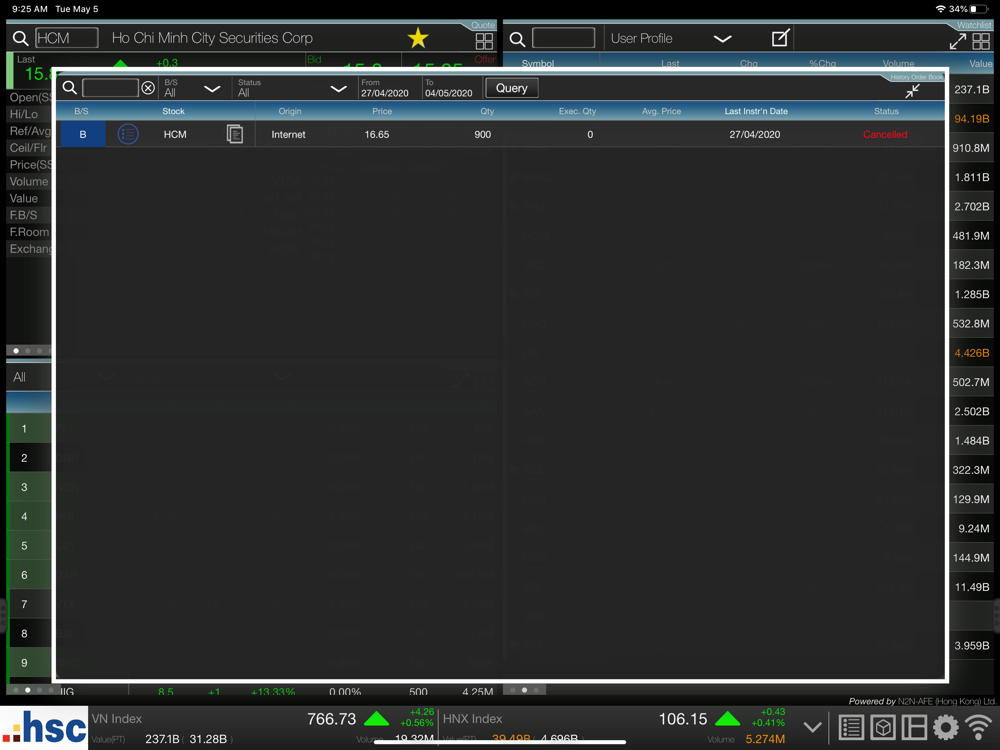
Task: Tap the Quote panel search icon
Action: (x=20, y=38)
